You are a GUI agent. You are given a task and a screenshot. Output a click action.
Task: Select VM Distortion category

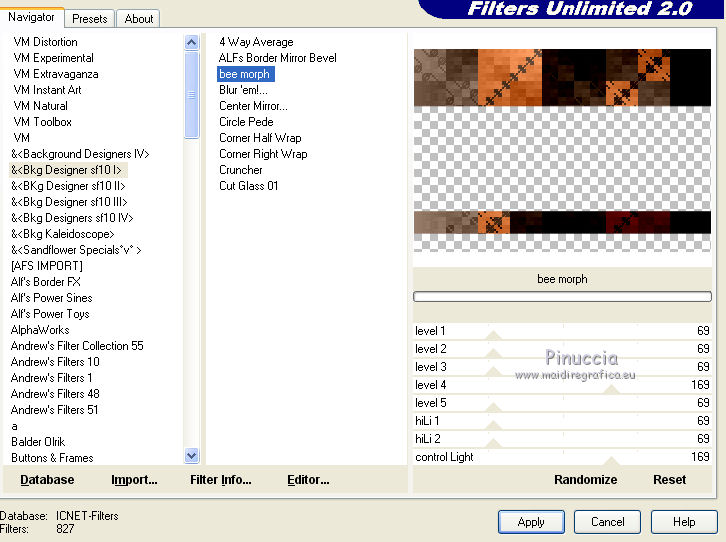coord(45,42)
